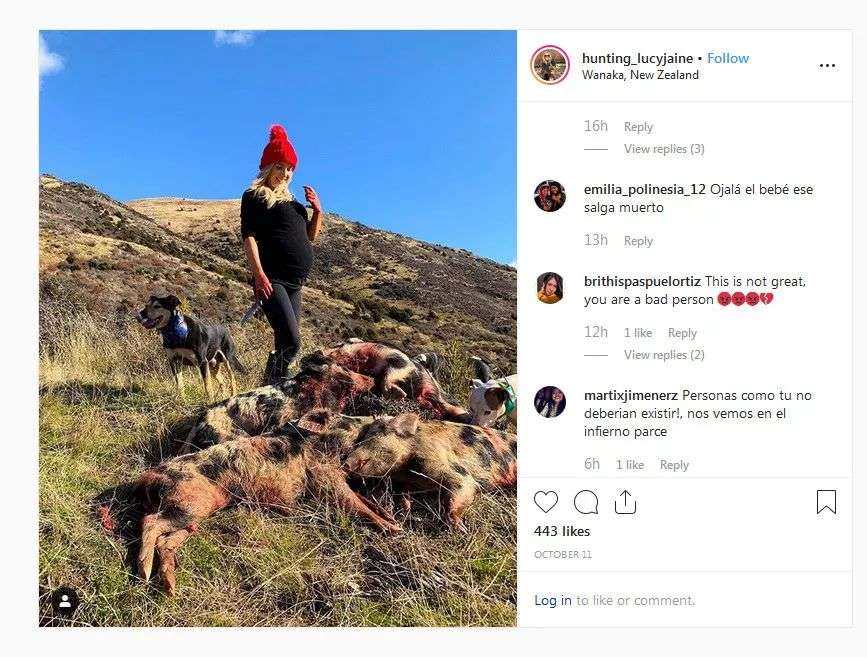This screenshot has width=867, height=657.
Task: Open Wanaka, New Zealand location link
Action: pos(640,75)
